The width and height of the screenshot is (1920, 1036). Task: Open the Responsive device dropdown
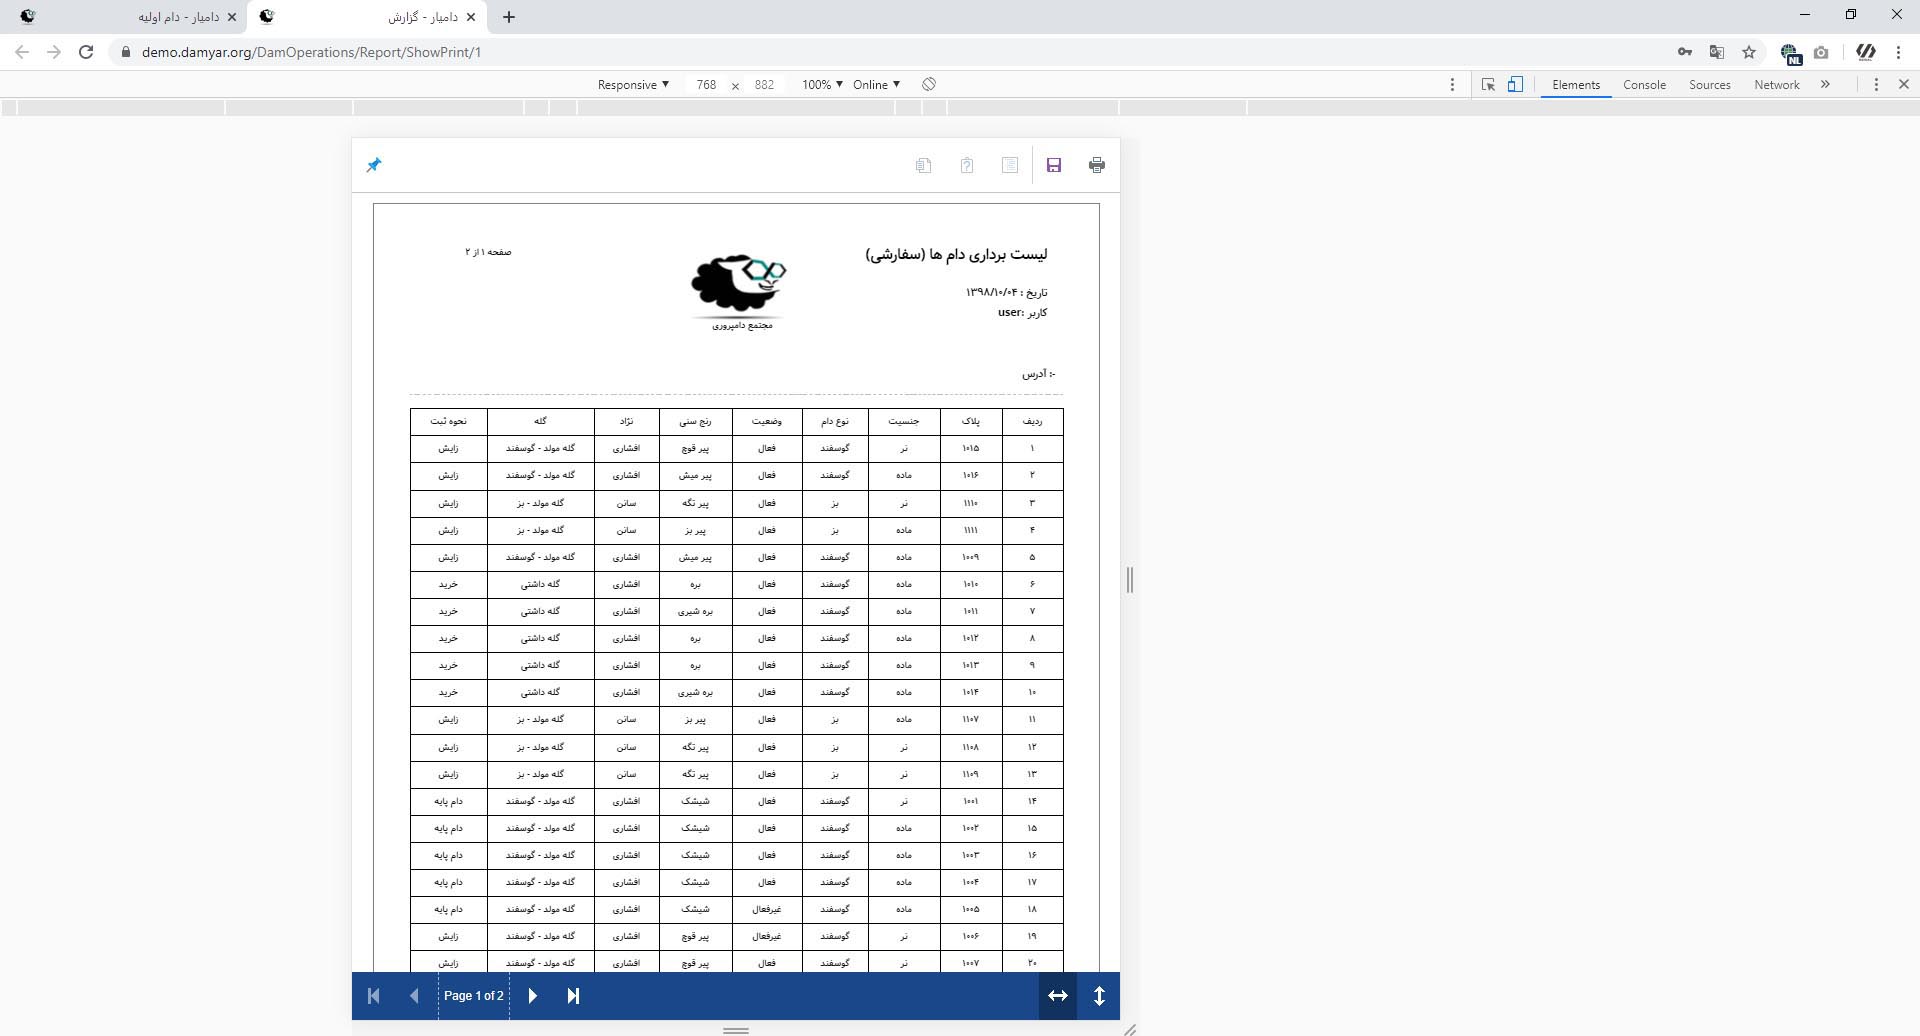(633, 85)
